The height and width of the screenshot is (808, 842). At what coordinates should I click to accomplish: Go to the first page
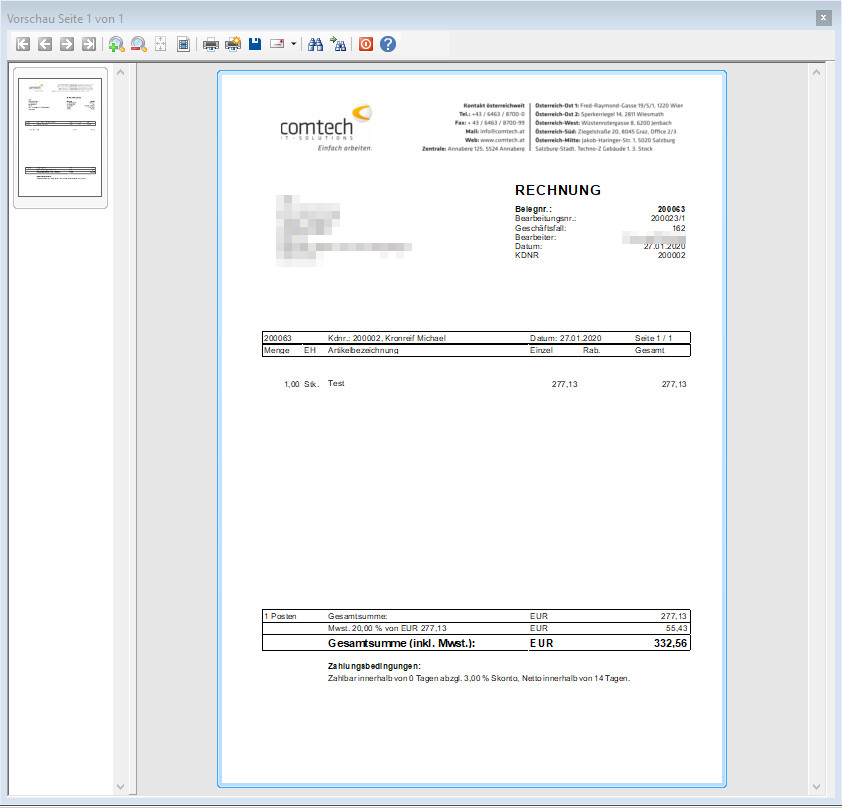23,44
